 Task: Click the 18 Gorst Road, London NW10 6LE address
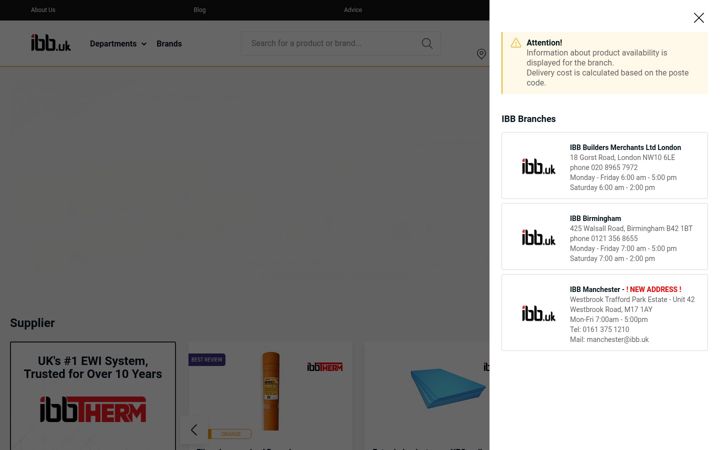(622, 158)
